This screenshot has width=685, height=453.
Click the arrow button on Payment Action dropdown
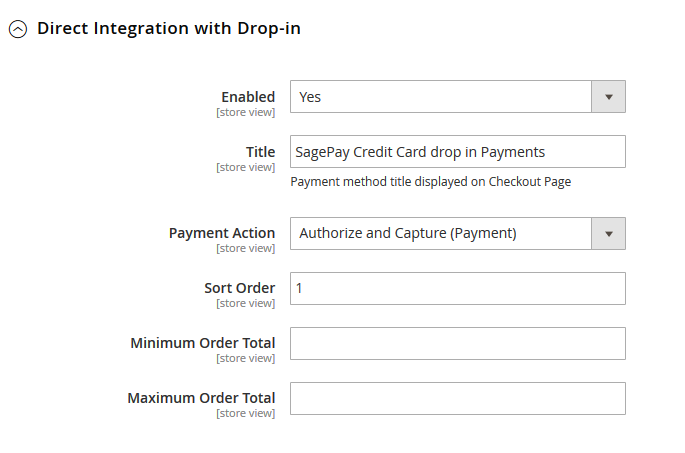click(x=608, y=233)
